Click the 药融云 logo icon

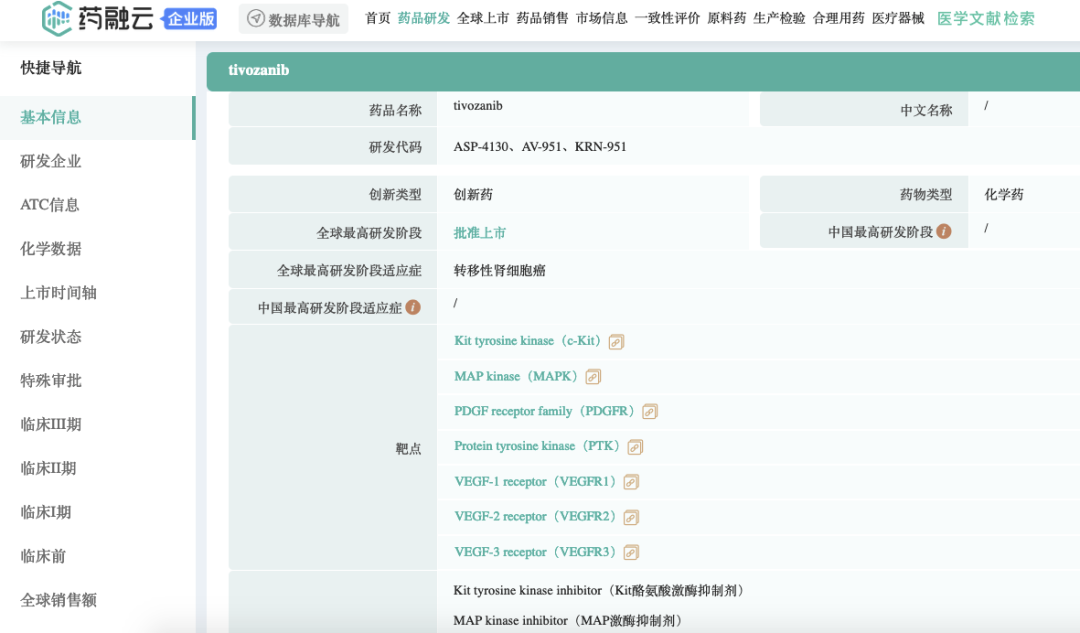56,19
